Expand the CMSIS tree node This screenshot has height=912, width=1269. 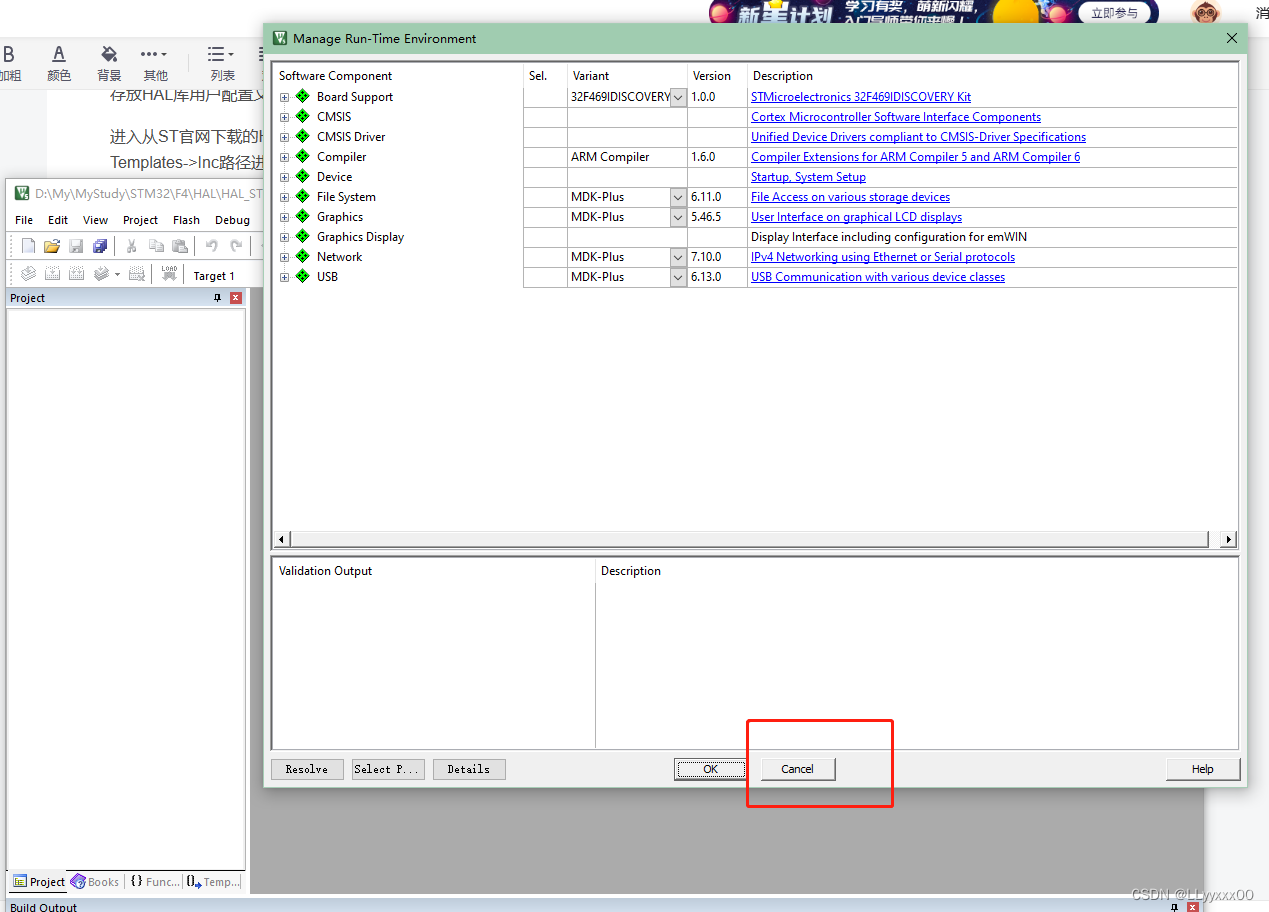[284, 117]
